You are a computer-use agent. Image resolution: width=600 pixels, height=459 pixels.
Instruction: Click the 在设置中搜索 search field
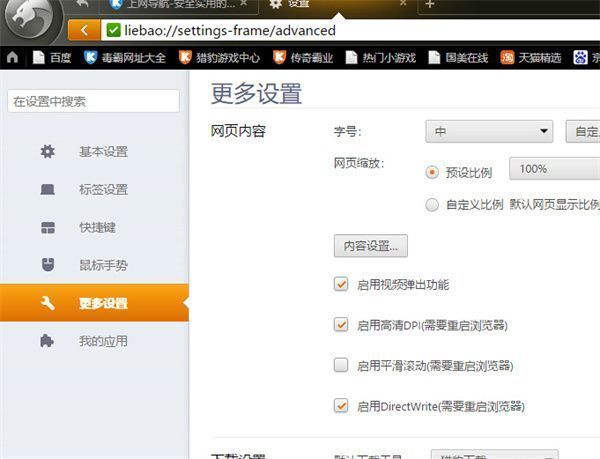tap(93, 101)
